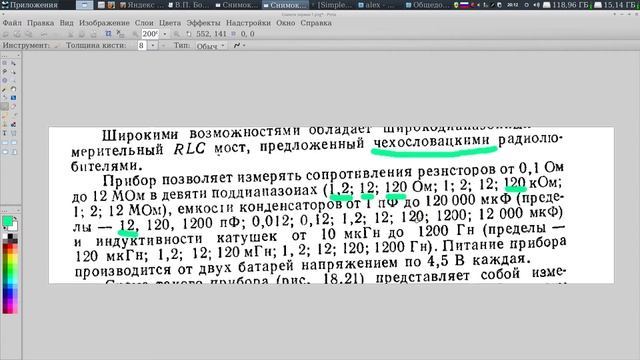This screenshot has width=640, height=360.
Task: Open the Вид menu
Action: [x=67, y=23]
